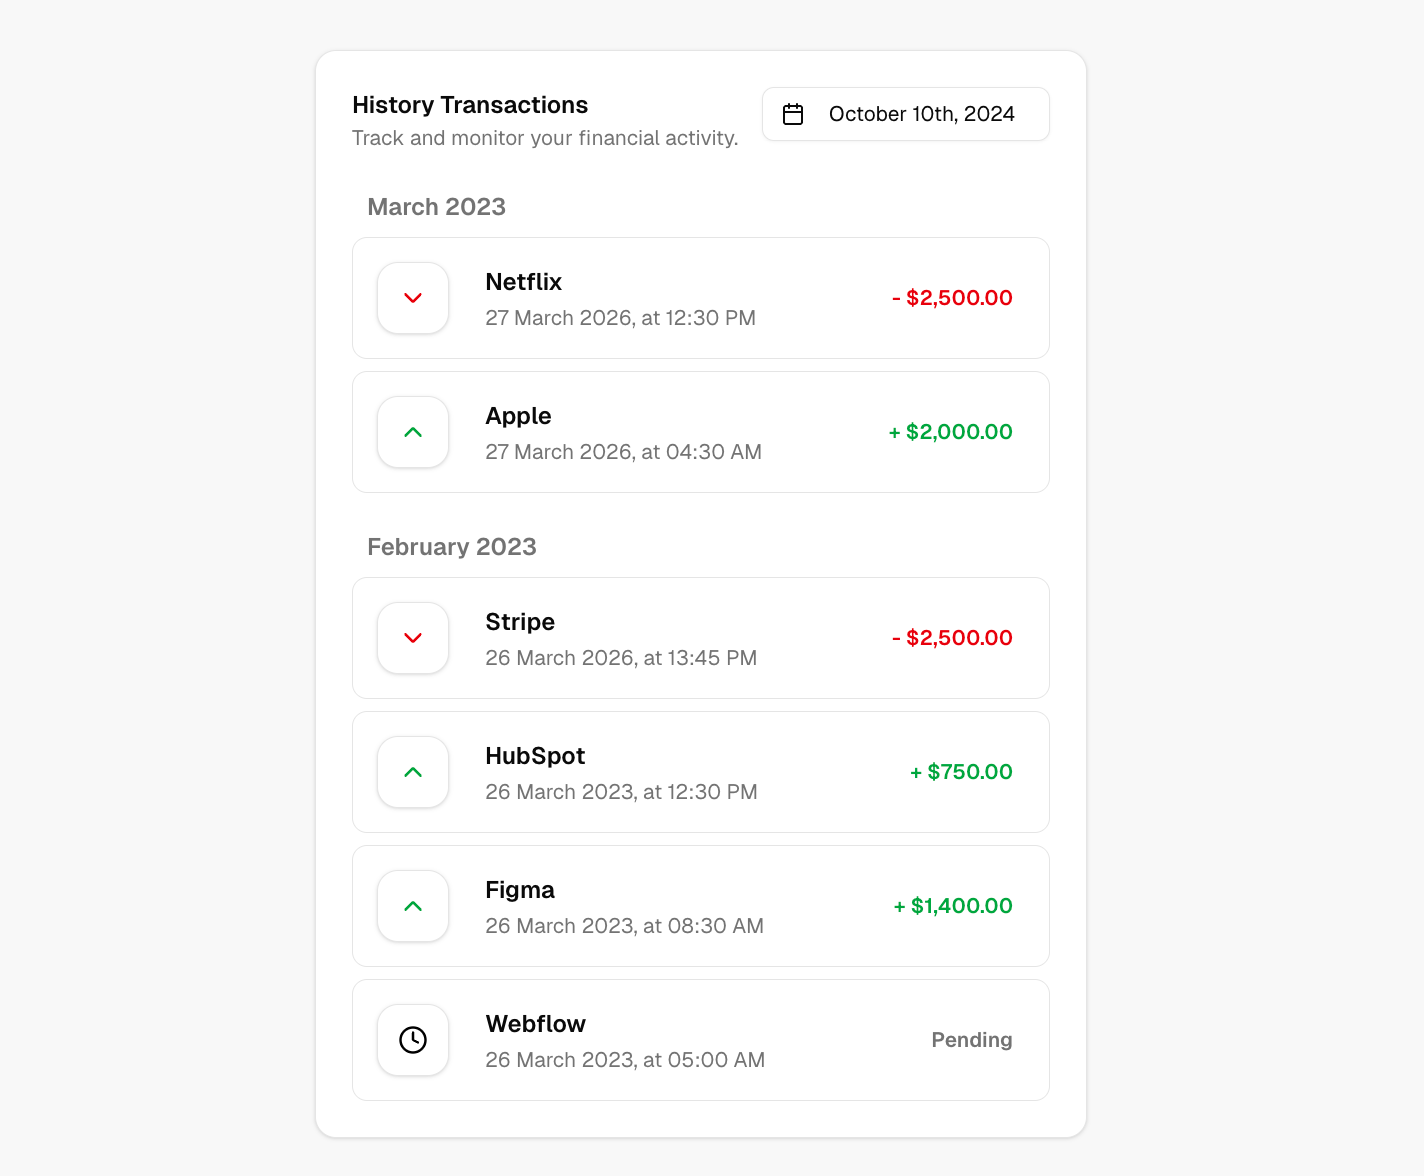Click the green incoming arrow icon for Apple
1424x1176 pixels.
[412, 432]
